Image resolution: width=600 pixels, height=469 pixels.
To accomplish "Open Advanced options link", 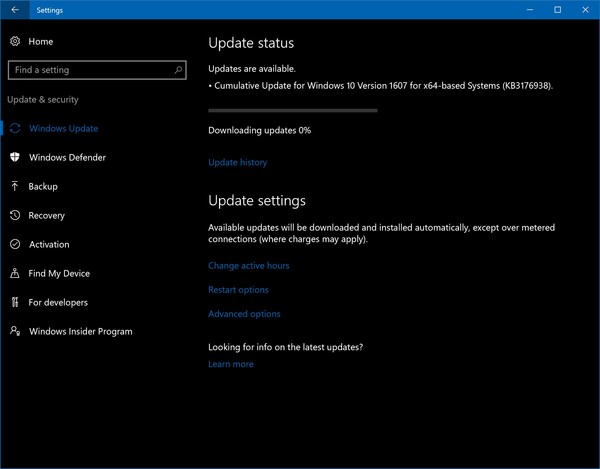I will coord(244,314).
